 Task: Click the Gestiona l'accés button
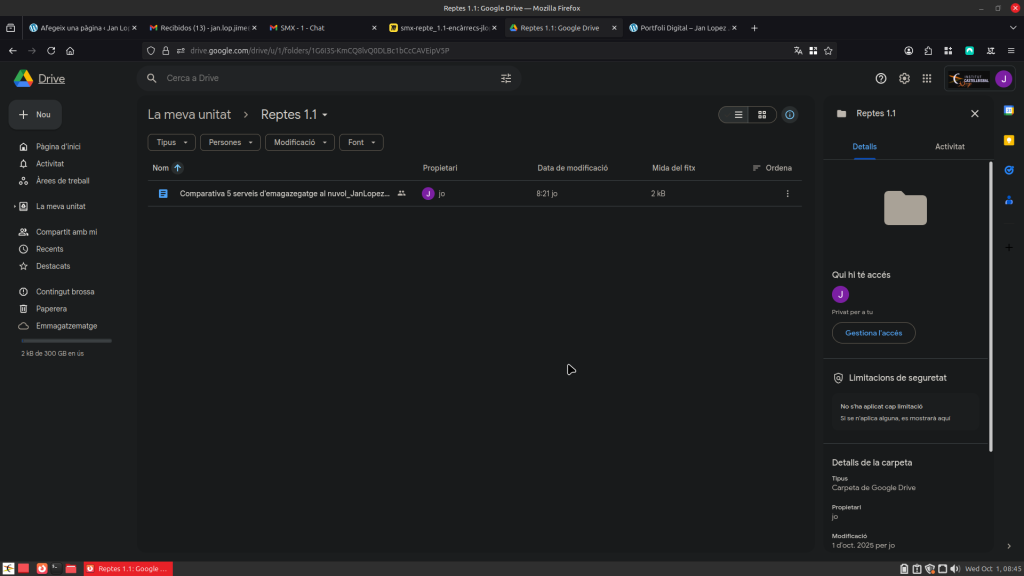(x=873, y=333)
